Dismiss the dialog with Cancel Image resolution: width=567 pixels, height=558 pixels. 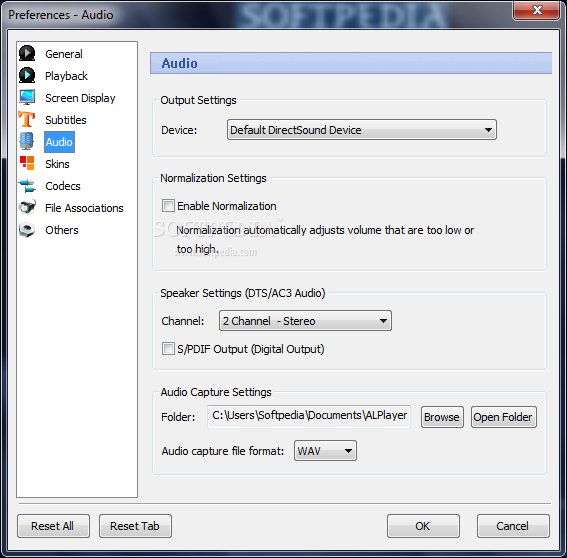click(x=513, y=526)
